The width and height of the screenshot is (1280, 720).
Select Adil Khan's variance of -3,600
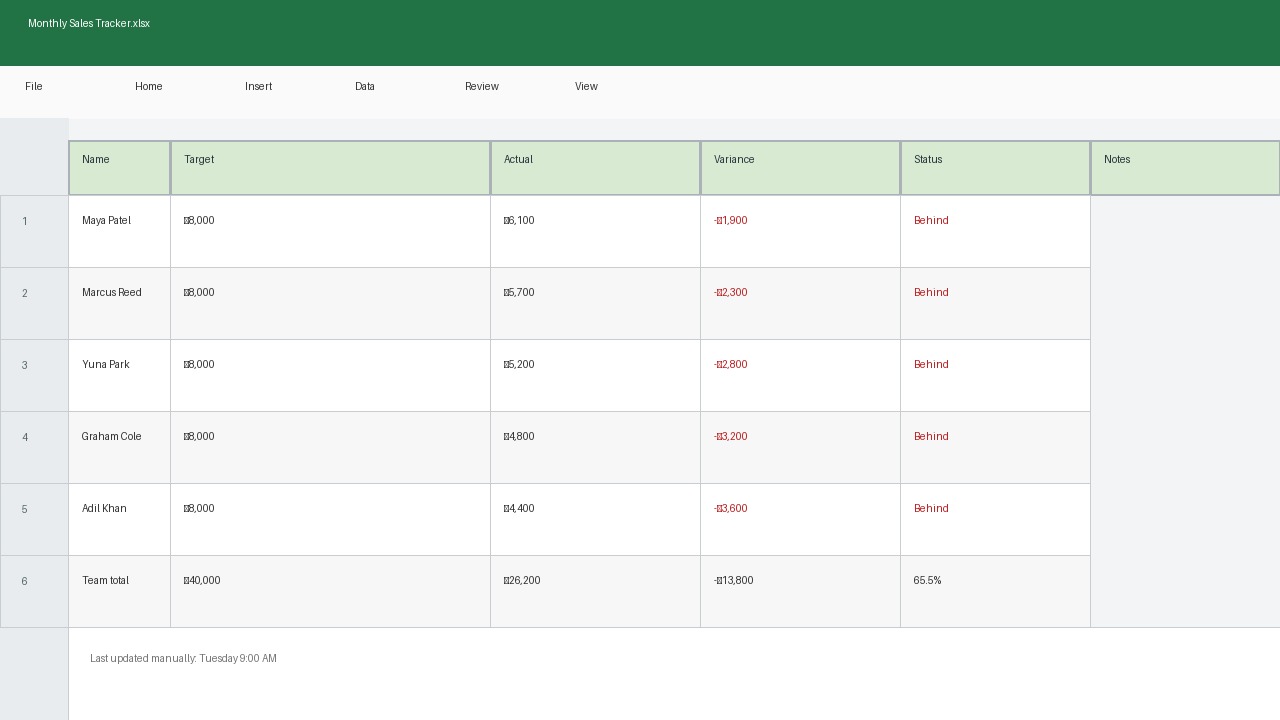[x=800, y=520]
